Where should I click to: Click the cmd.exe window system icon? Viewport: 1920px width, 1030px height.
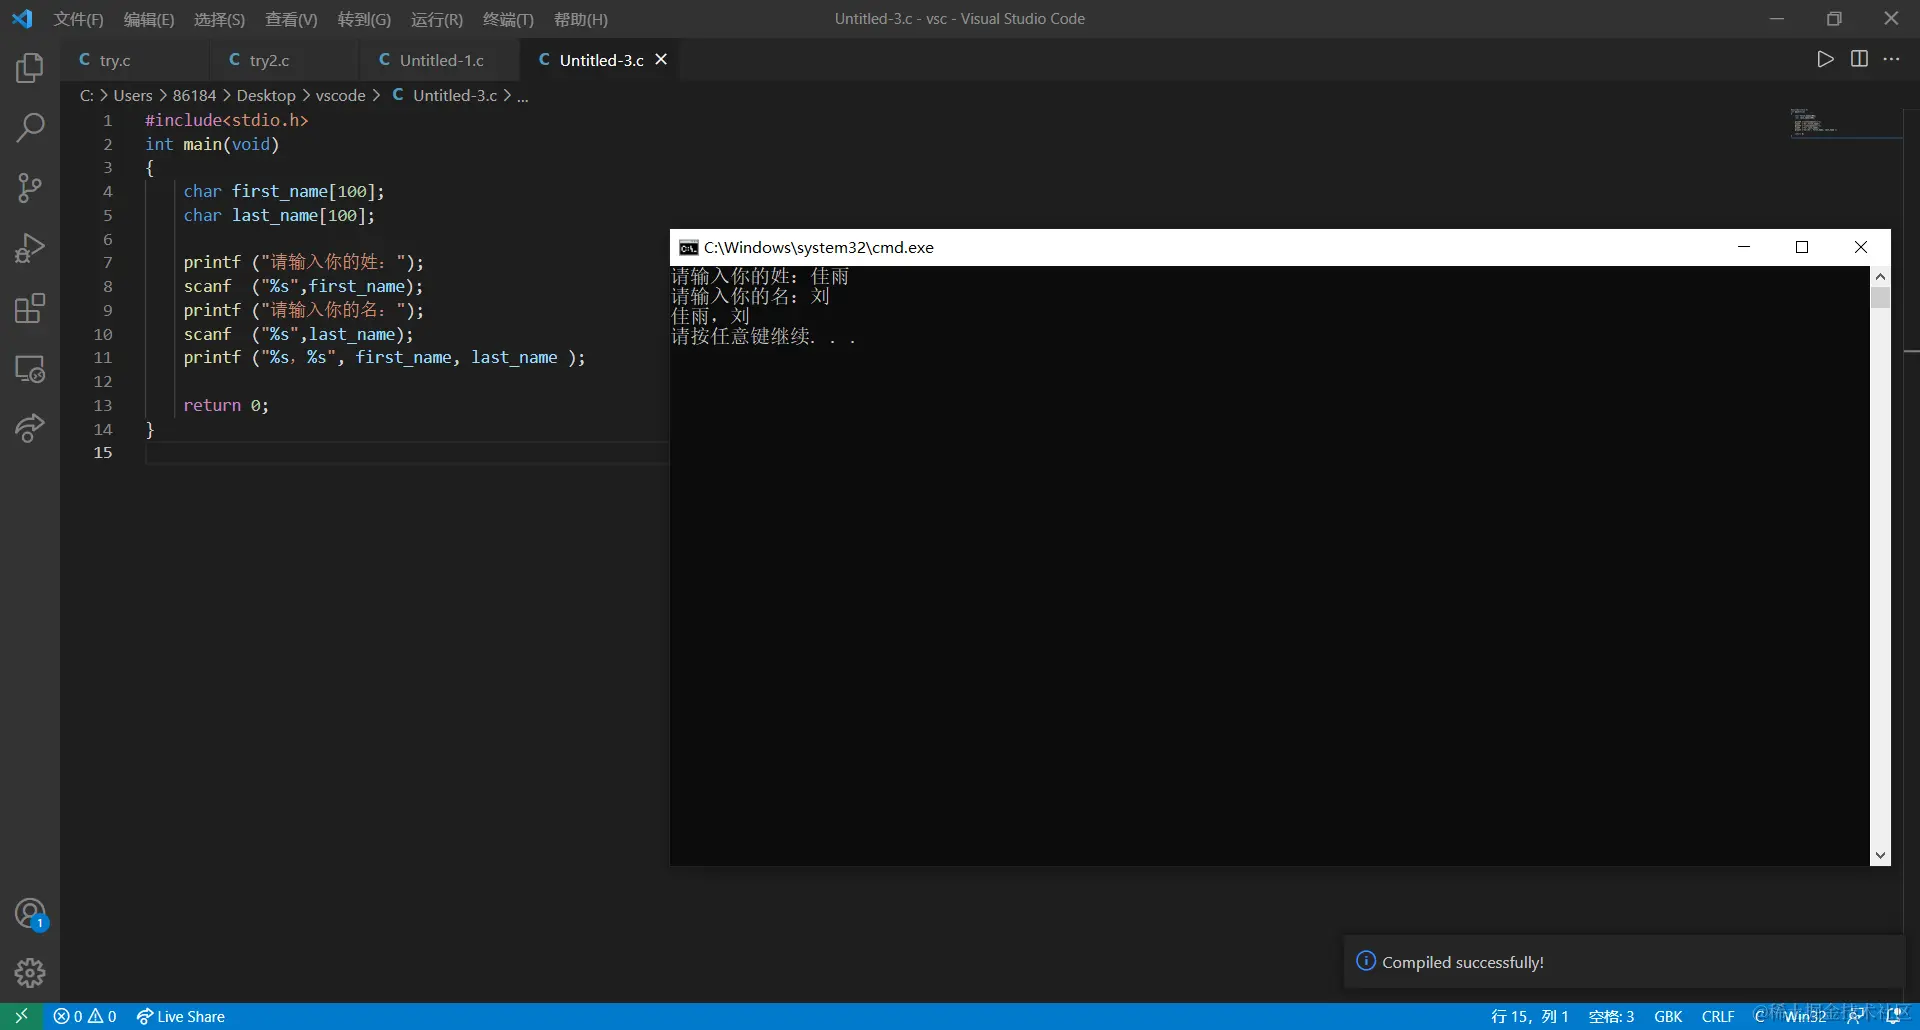point(688,248)
